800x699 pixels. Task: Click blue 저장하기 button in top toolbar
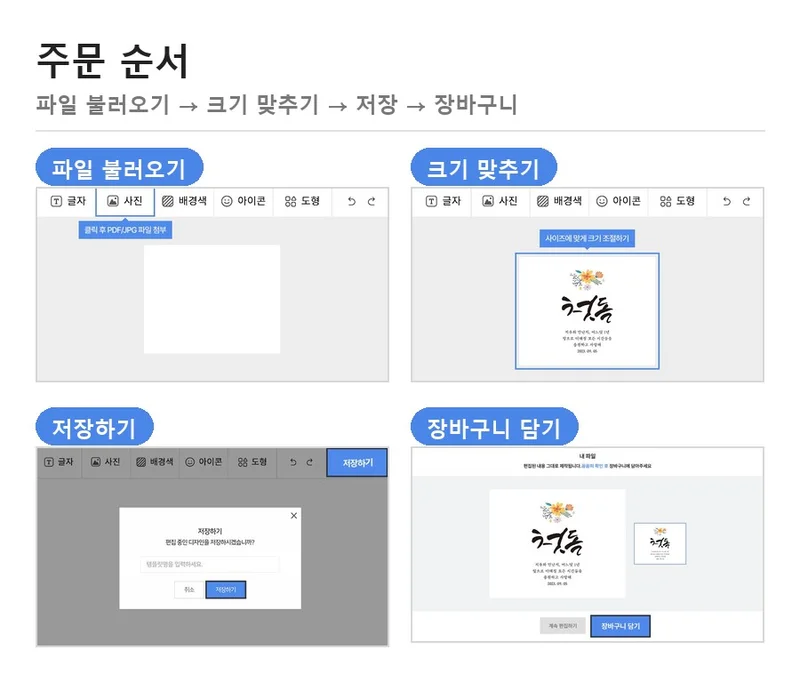click(x=357, y=463)
